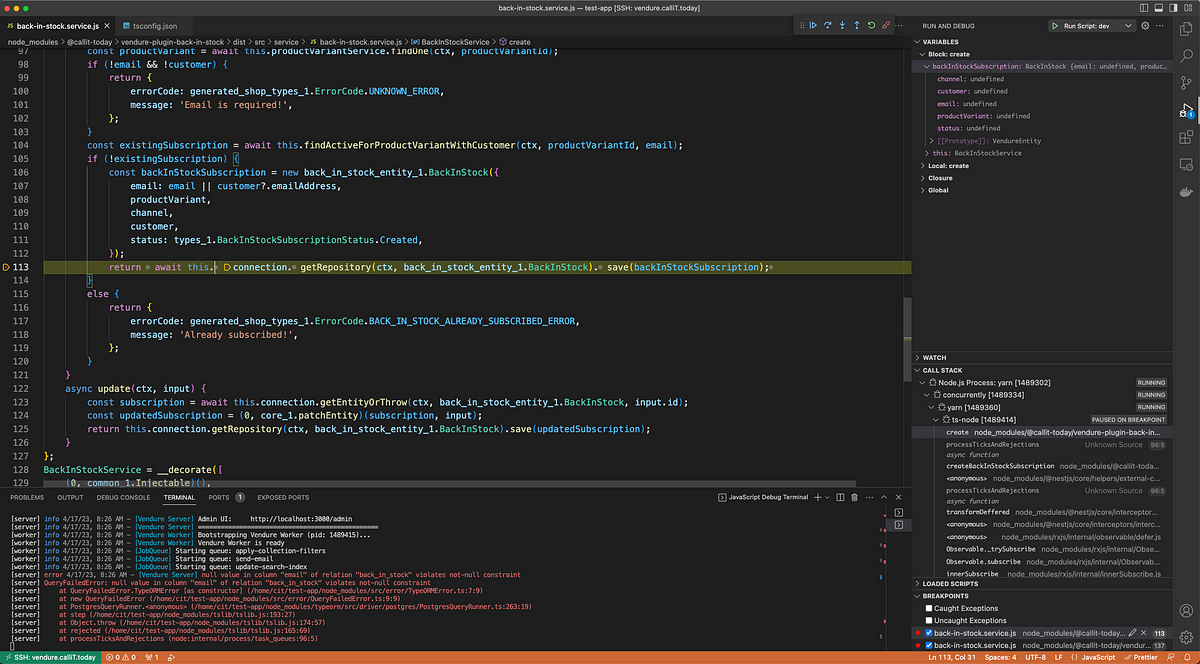Open the Run and Debug view icon
Image resolution: width=1200 pixels, height=664 pixels.
[x=1187, y=111]
